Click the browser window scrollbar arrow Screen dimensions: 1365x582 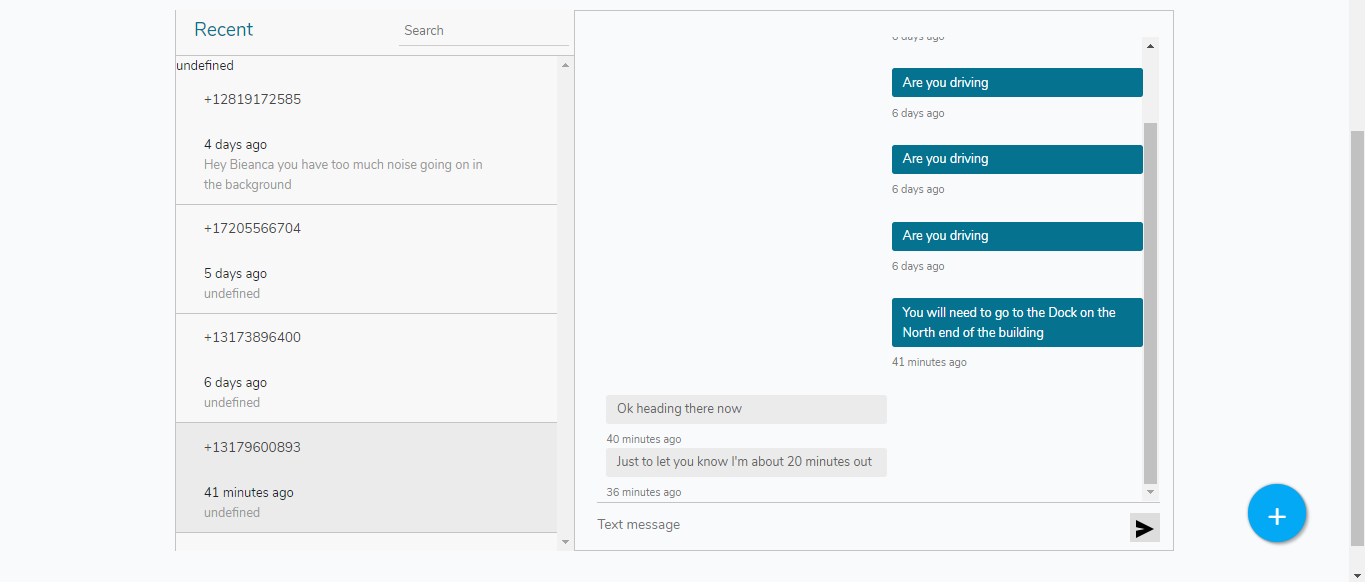click(1358, 575)
